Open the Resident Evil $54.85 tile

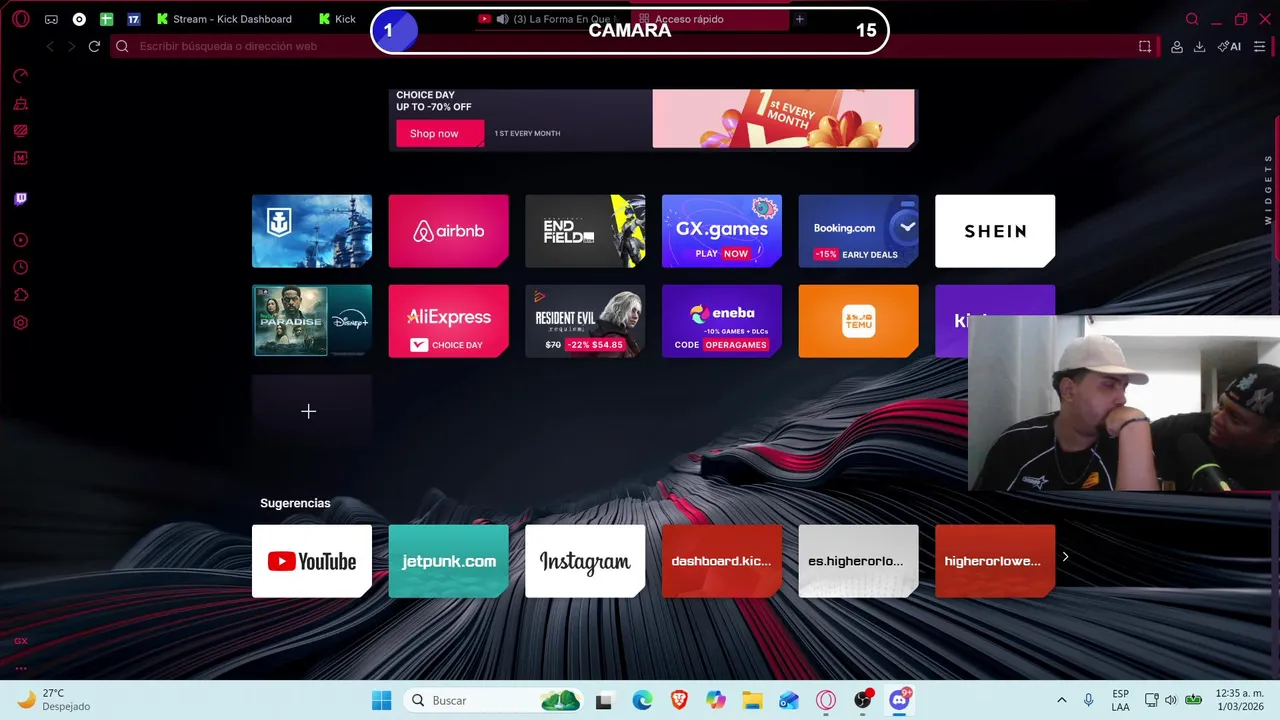pos(585,321)
